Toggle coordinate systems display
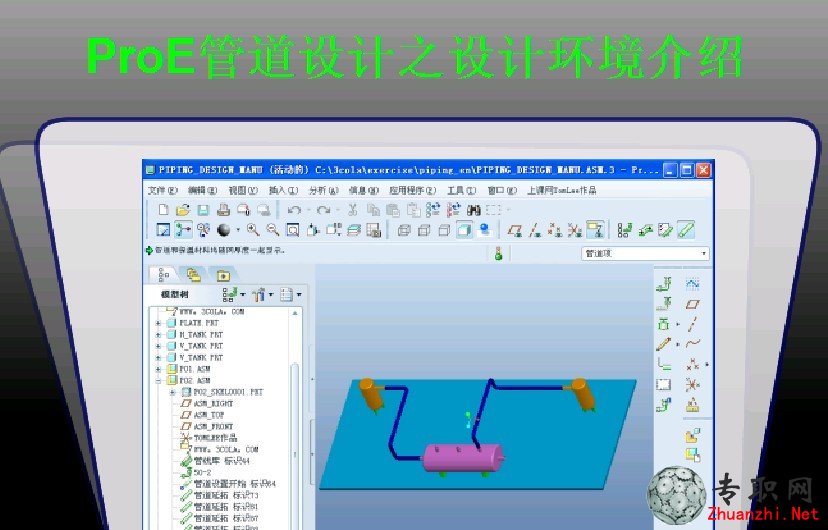This screenshot has width=828, height=530. pyautogui.click(x=575, y=230)
